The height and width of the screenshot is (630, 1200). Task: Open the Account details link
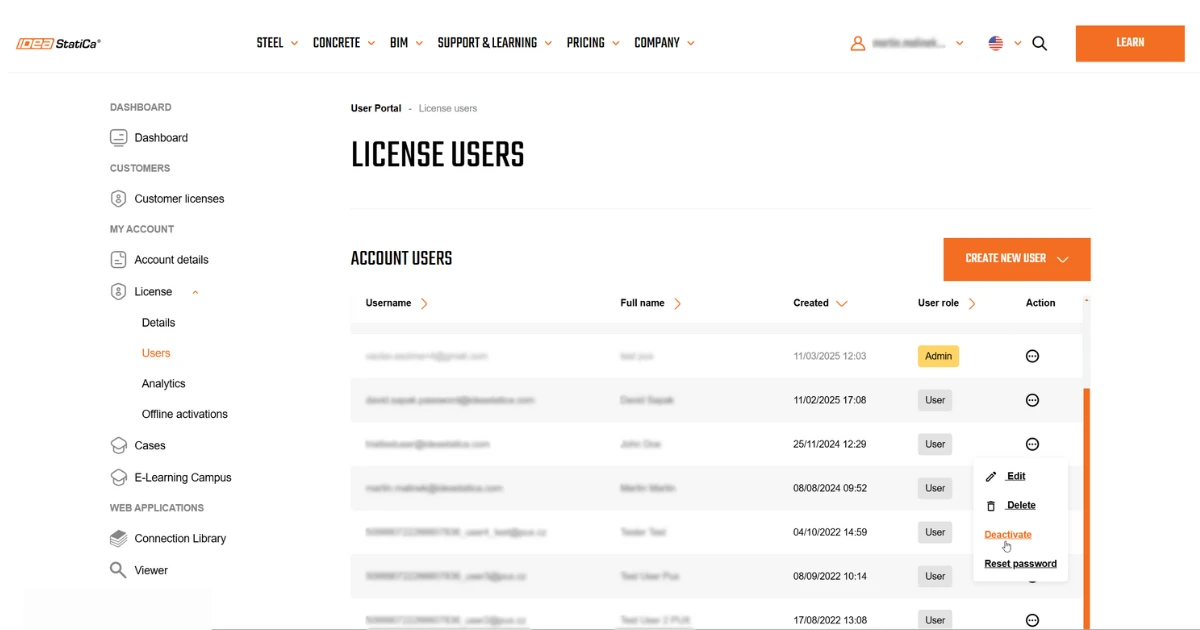tap(171, 260)
